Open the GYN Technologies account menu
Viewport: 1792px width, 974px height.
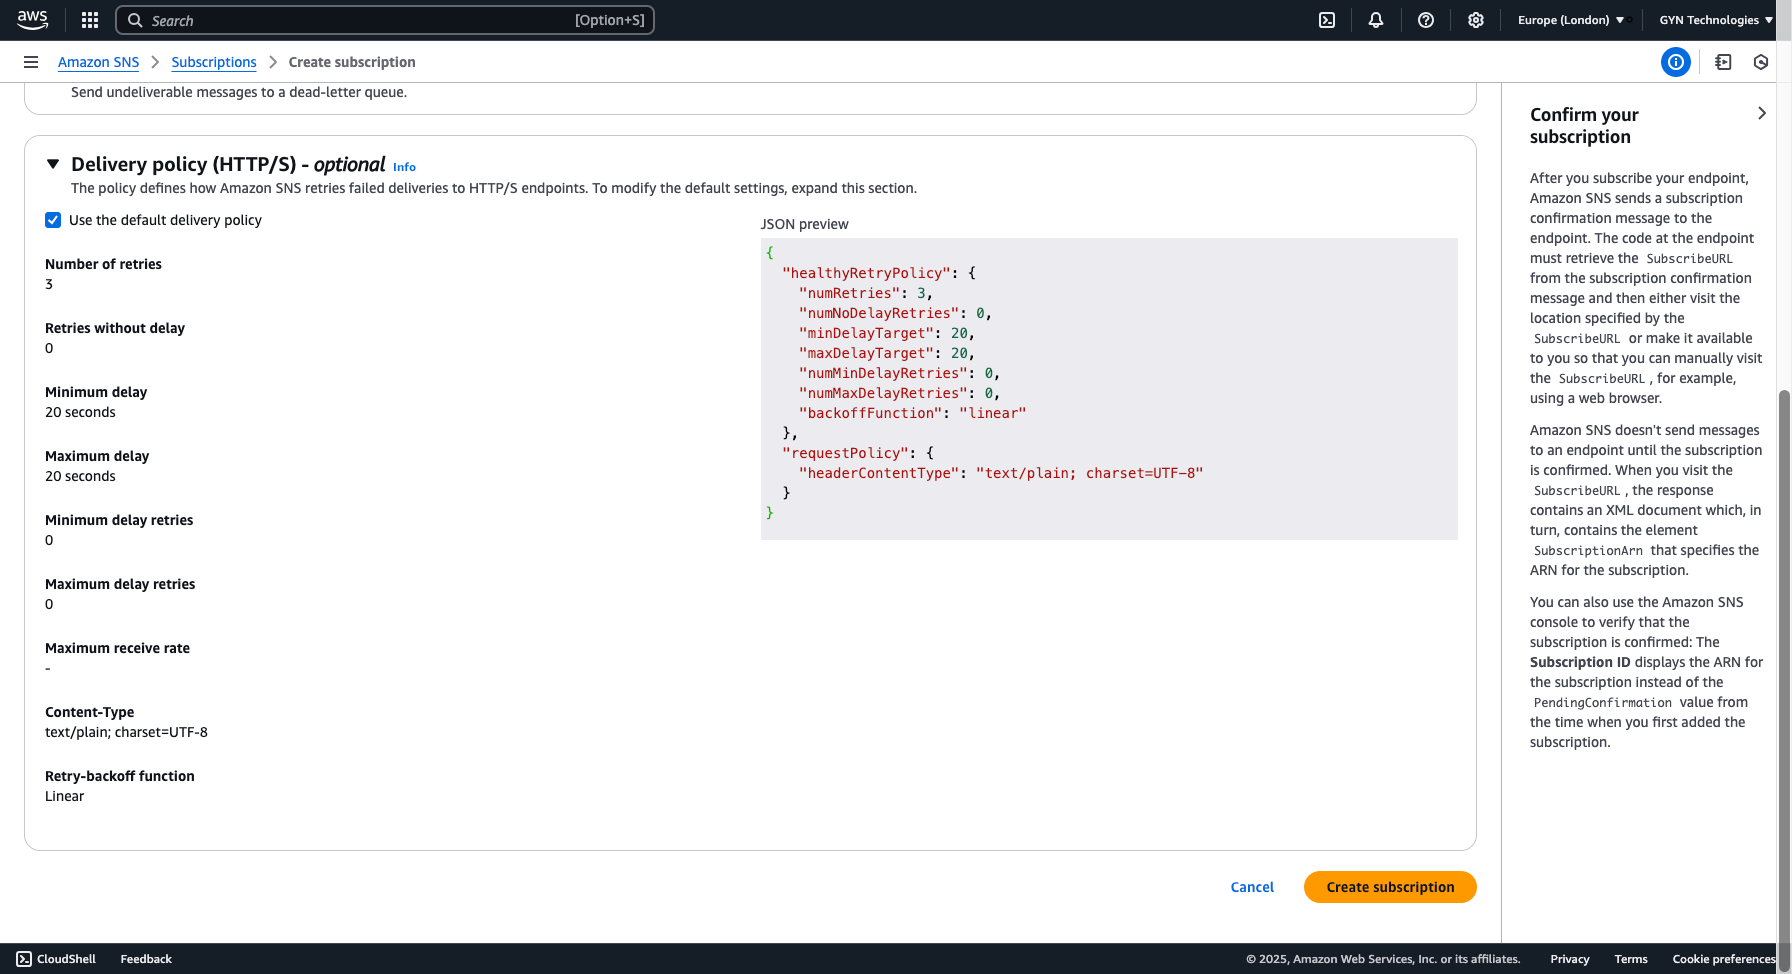(1712, 19)
